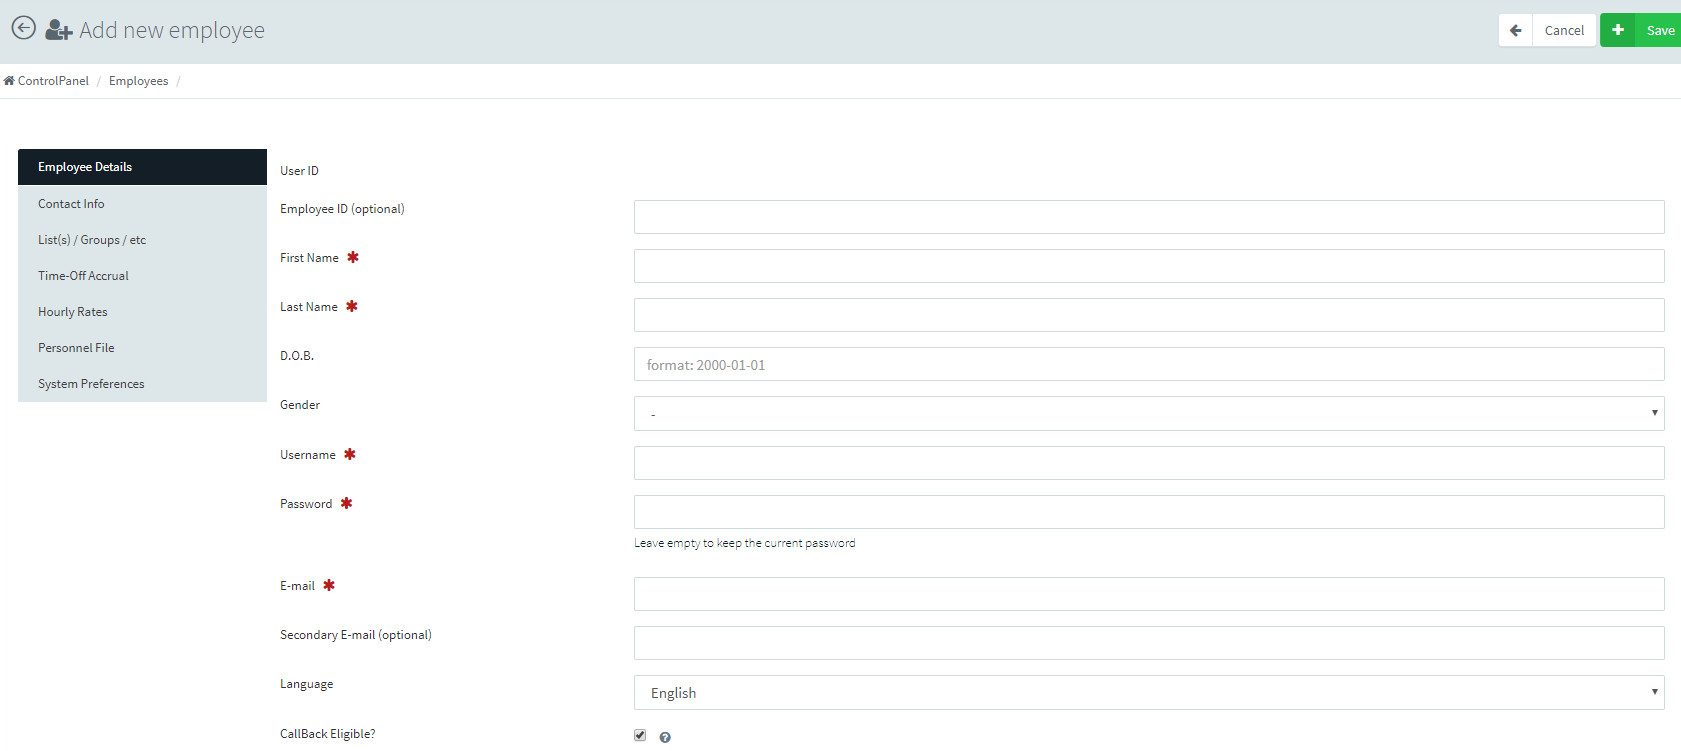Focus the E-mail input field
This screenshot has width=1681, height=751.
(1149, 594)
